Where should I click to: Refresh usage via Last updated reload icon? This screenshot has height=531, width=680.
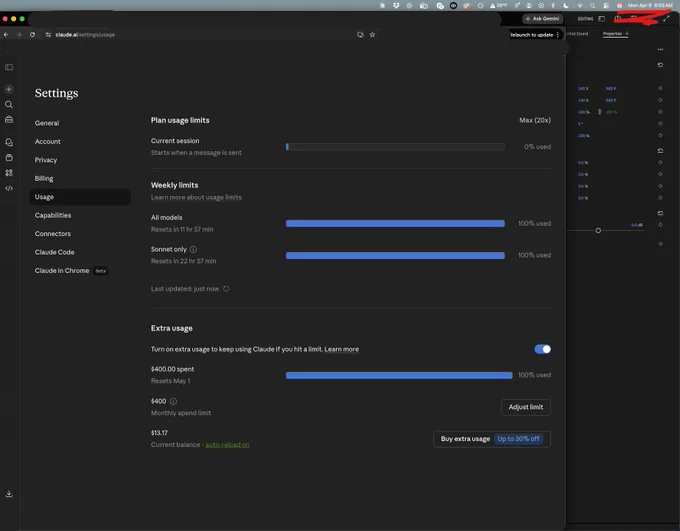(x=226, y=289)
